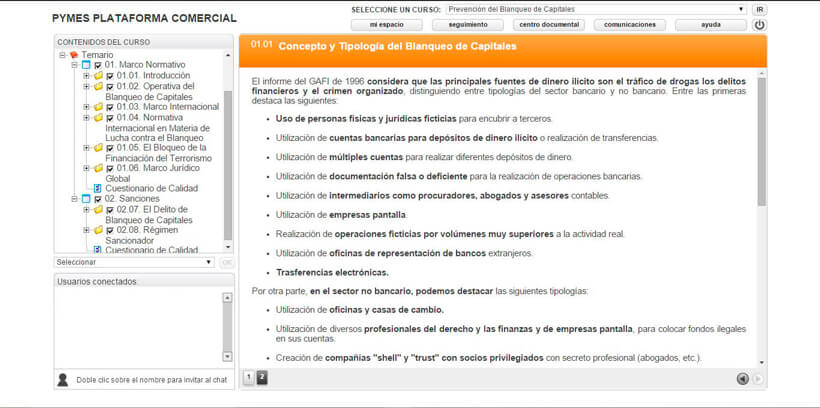Click folder icon of 01.06. Marco Jurídico

(x=98, y=168)
